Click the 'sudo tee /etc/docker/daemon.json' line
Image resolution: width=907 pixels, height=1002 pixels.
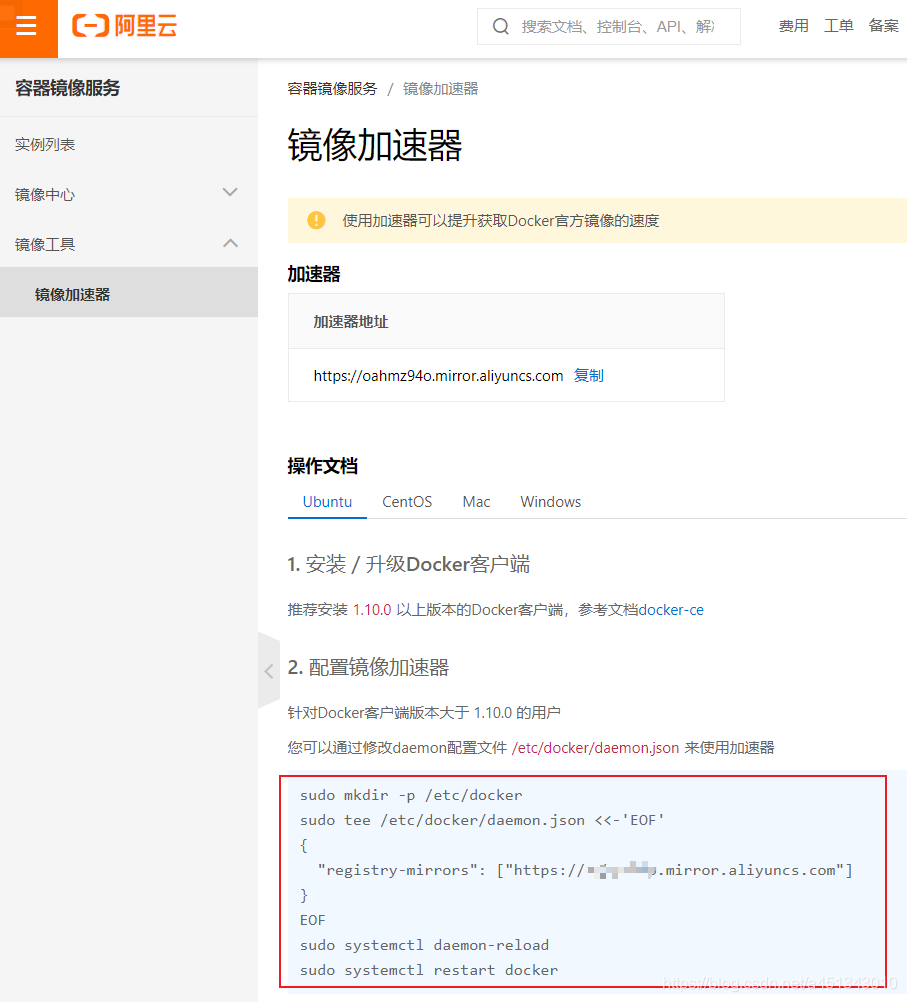[x=482, y=820]
